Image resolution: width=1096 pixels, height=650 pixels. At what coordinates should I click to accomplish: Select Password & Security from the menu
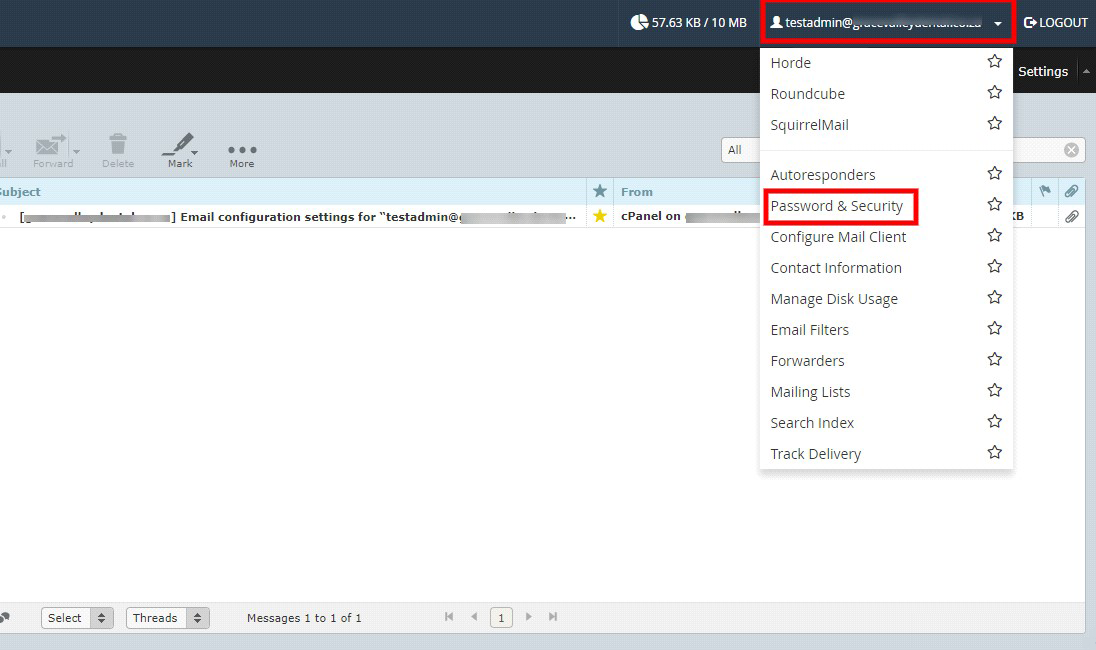[x=840, y=205]
